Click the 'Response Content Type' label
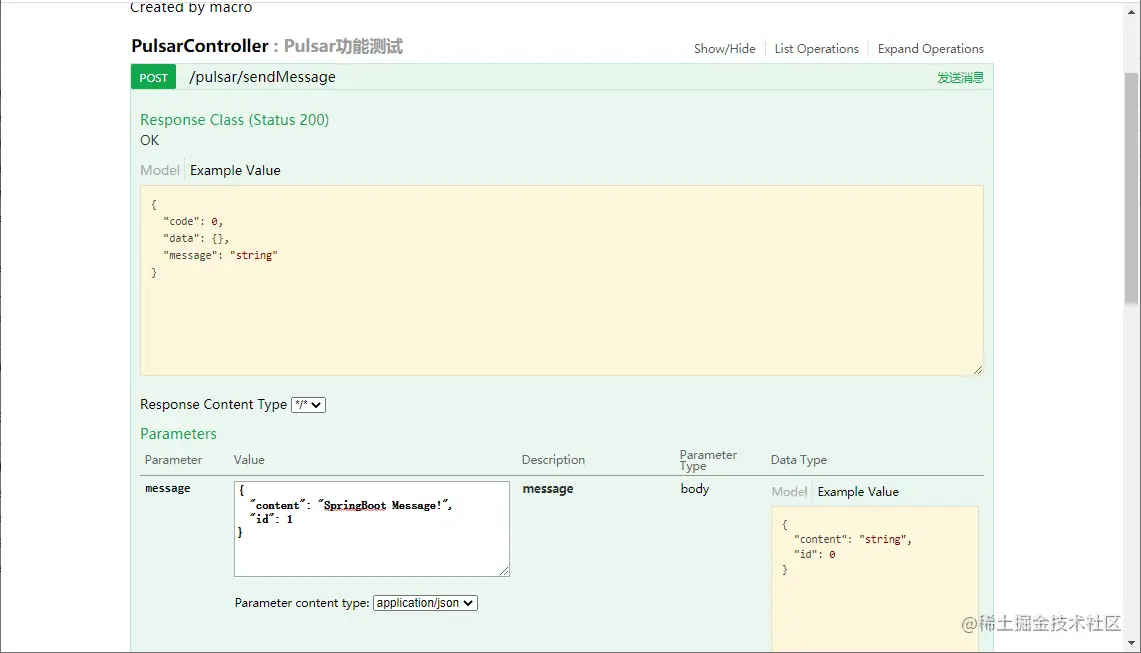 [213, 404]
